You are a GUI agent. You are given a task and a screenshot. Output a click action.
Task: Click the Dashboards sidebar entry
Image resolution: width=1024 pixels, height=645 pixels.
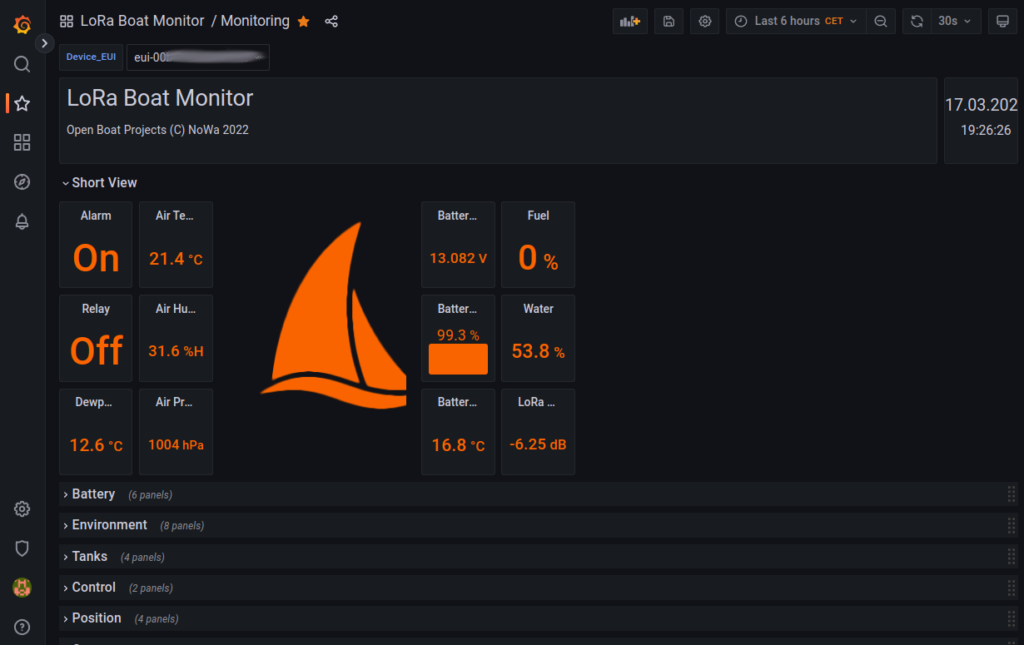(x=21, y=142)
